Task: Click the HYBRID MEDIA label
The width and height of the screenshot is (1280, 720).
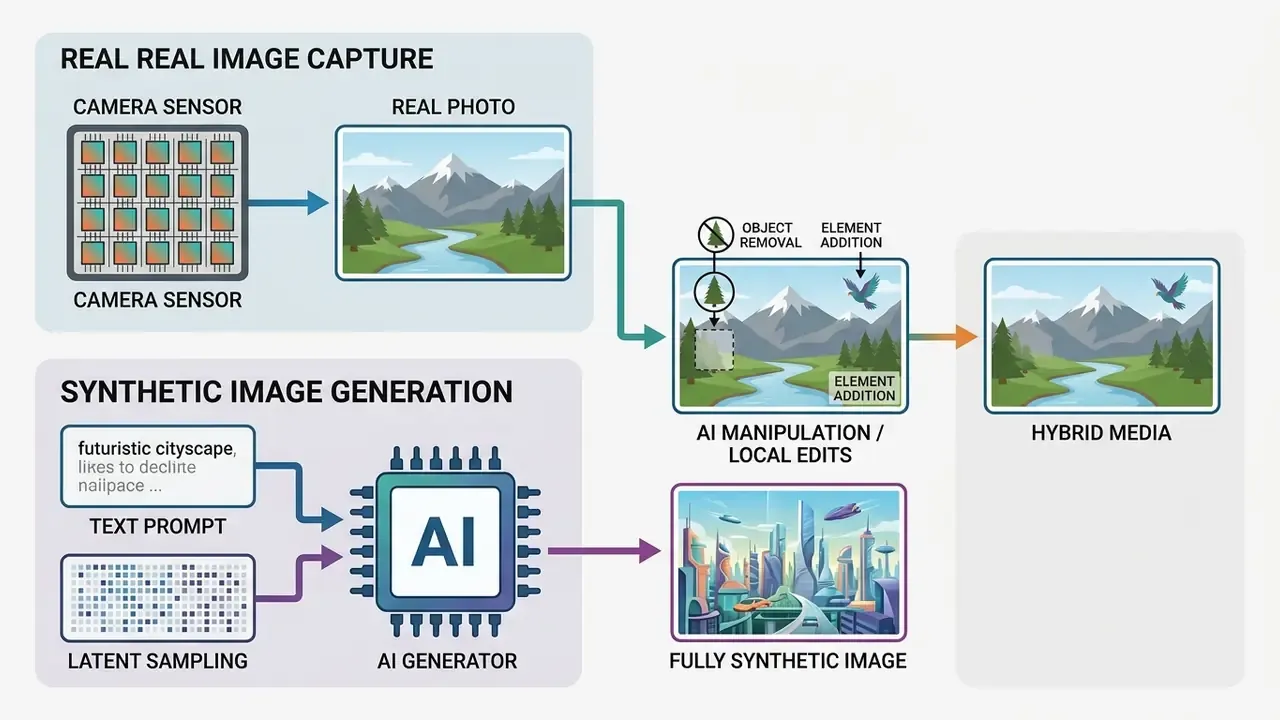Action: tap(1101, 433)
